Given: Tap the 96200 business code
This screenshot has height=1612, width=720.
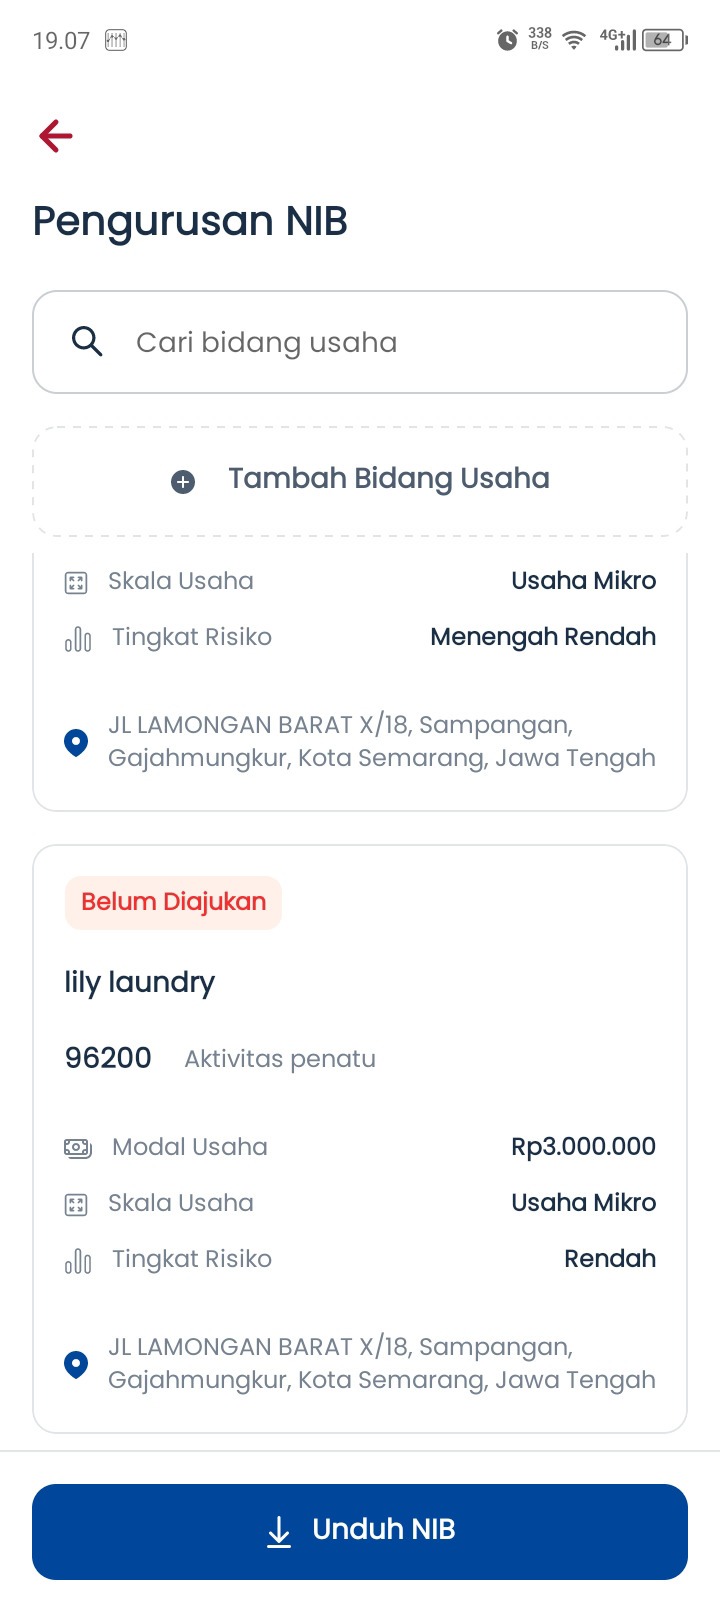Looking at the screenshot, I should tap(108, 1058).
